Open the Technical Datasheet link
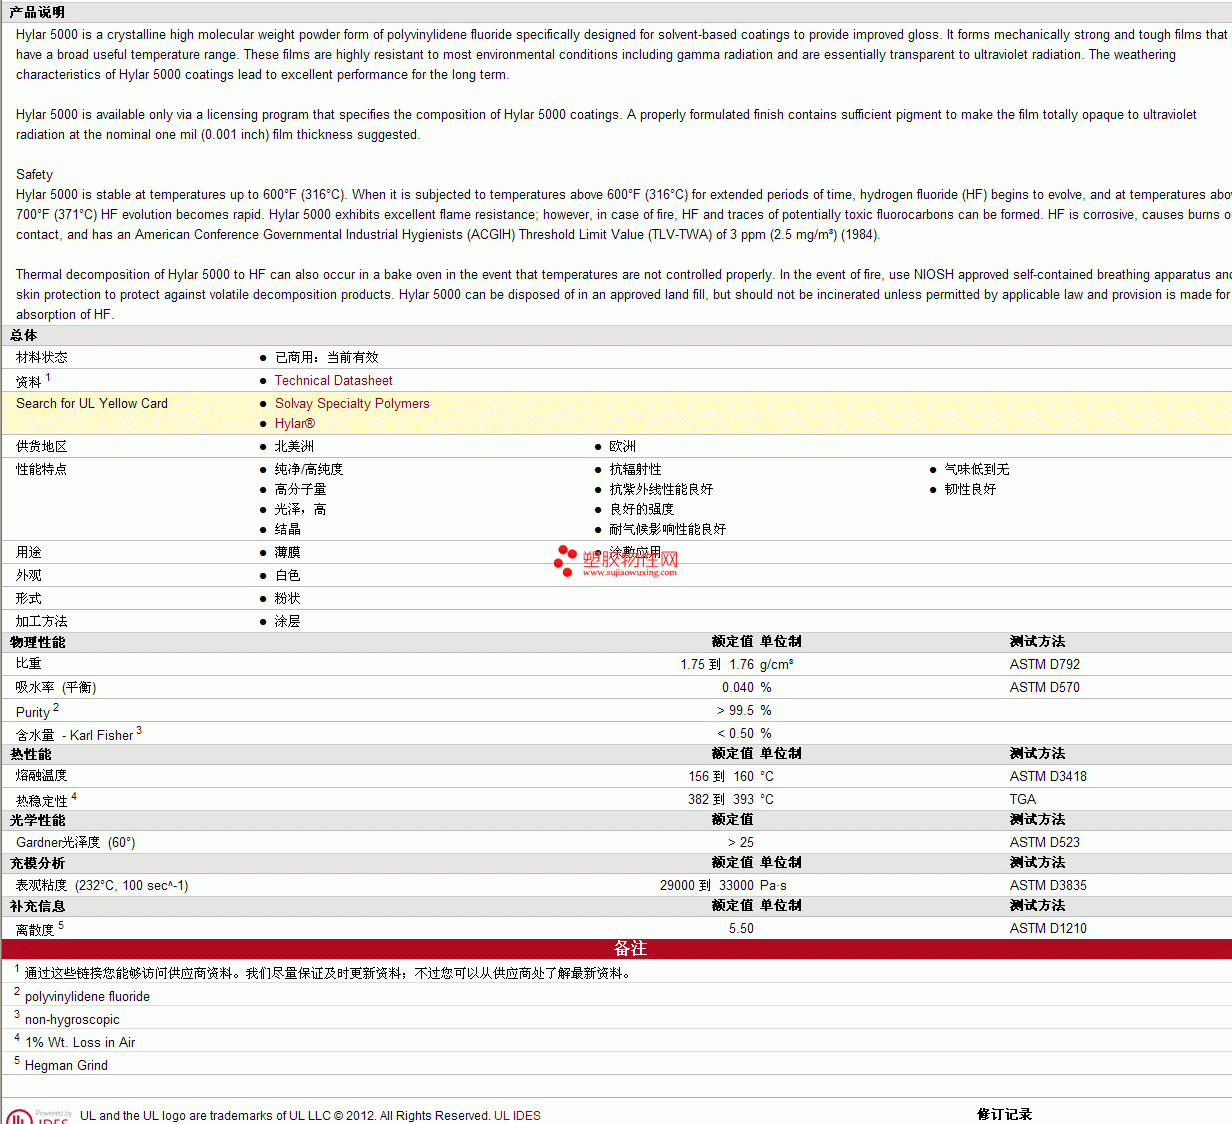Screen dimensions: 1232x1124 (333, 381)
